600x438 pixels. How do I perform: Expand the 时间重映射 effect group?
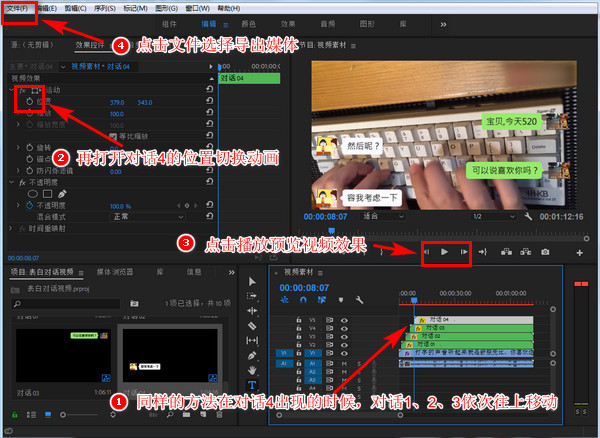click(x=11, y=228)
